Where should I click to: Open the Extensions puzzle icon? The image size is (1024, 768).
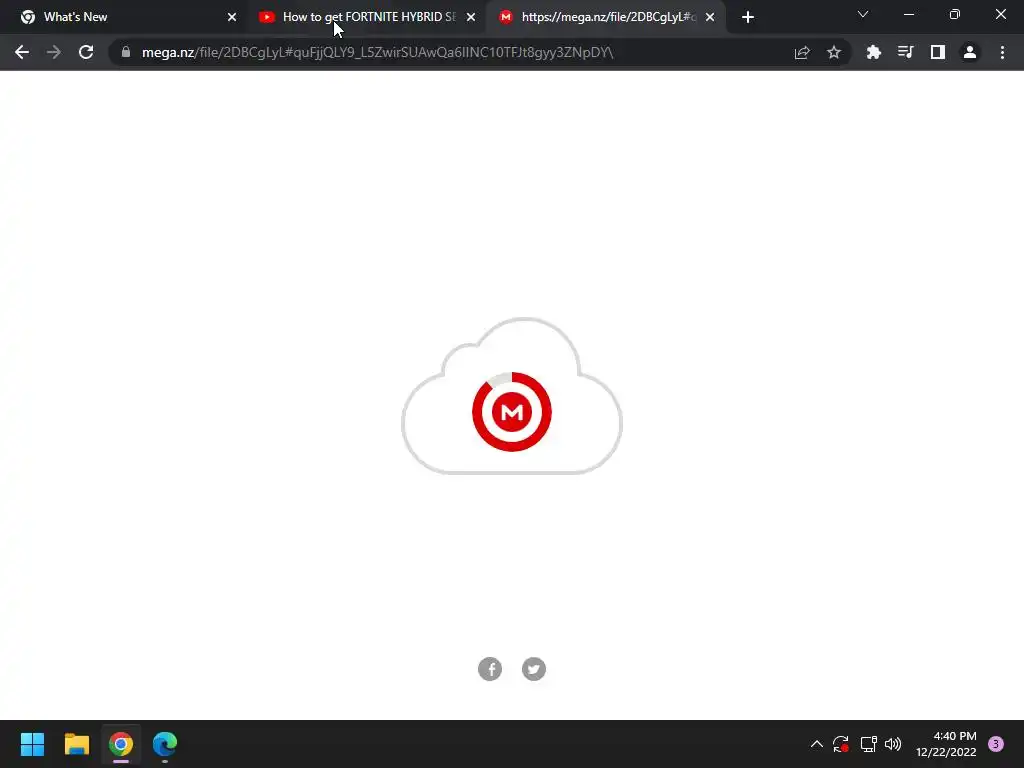point(874,52)
